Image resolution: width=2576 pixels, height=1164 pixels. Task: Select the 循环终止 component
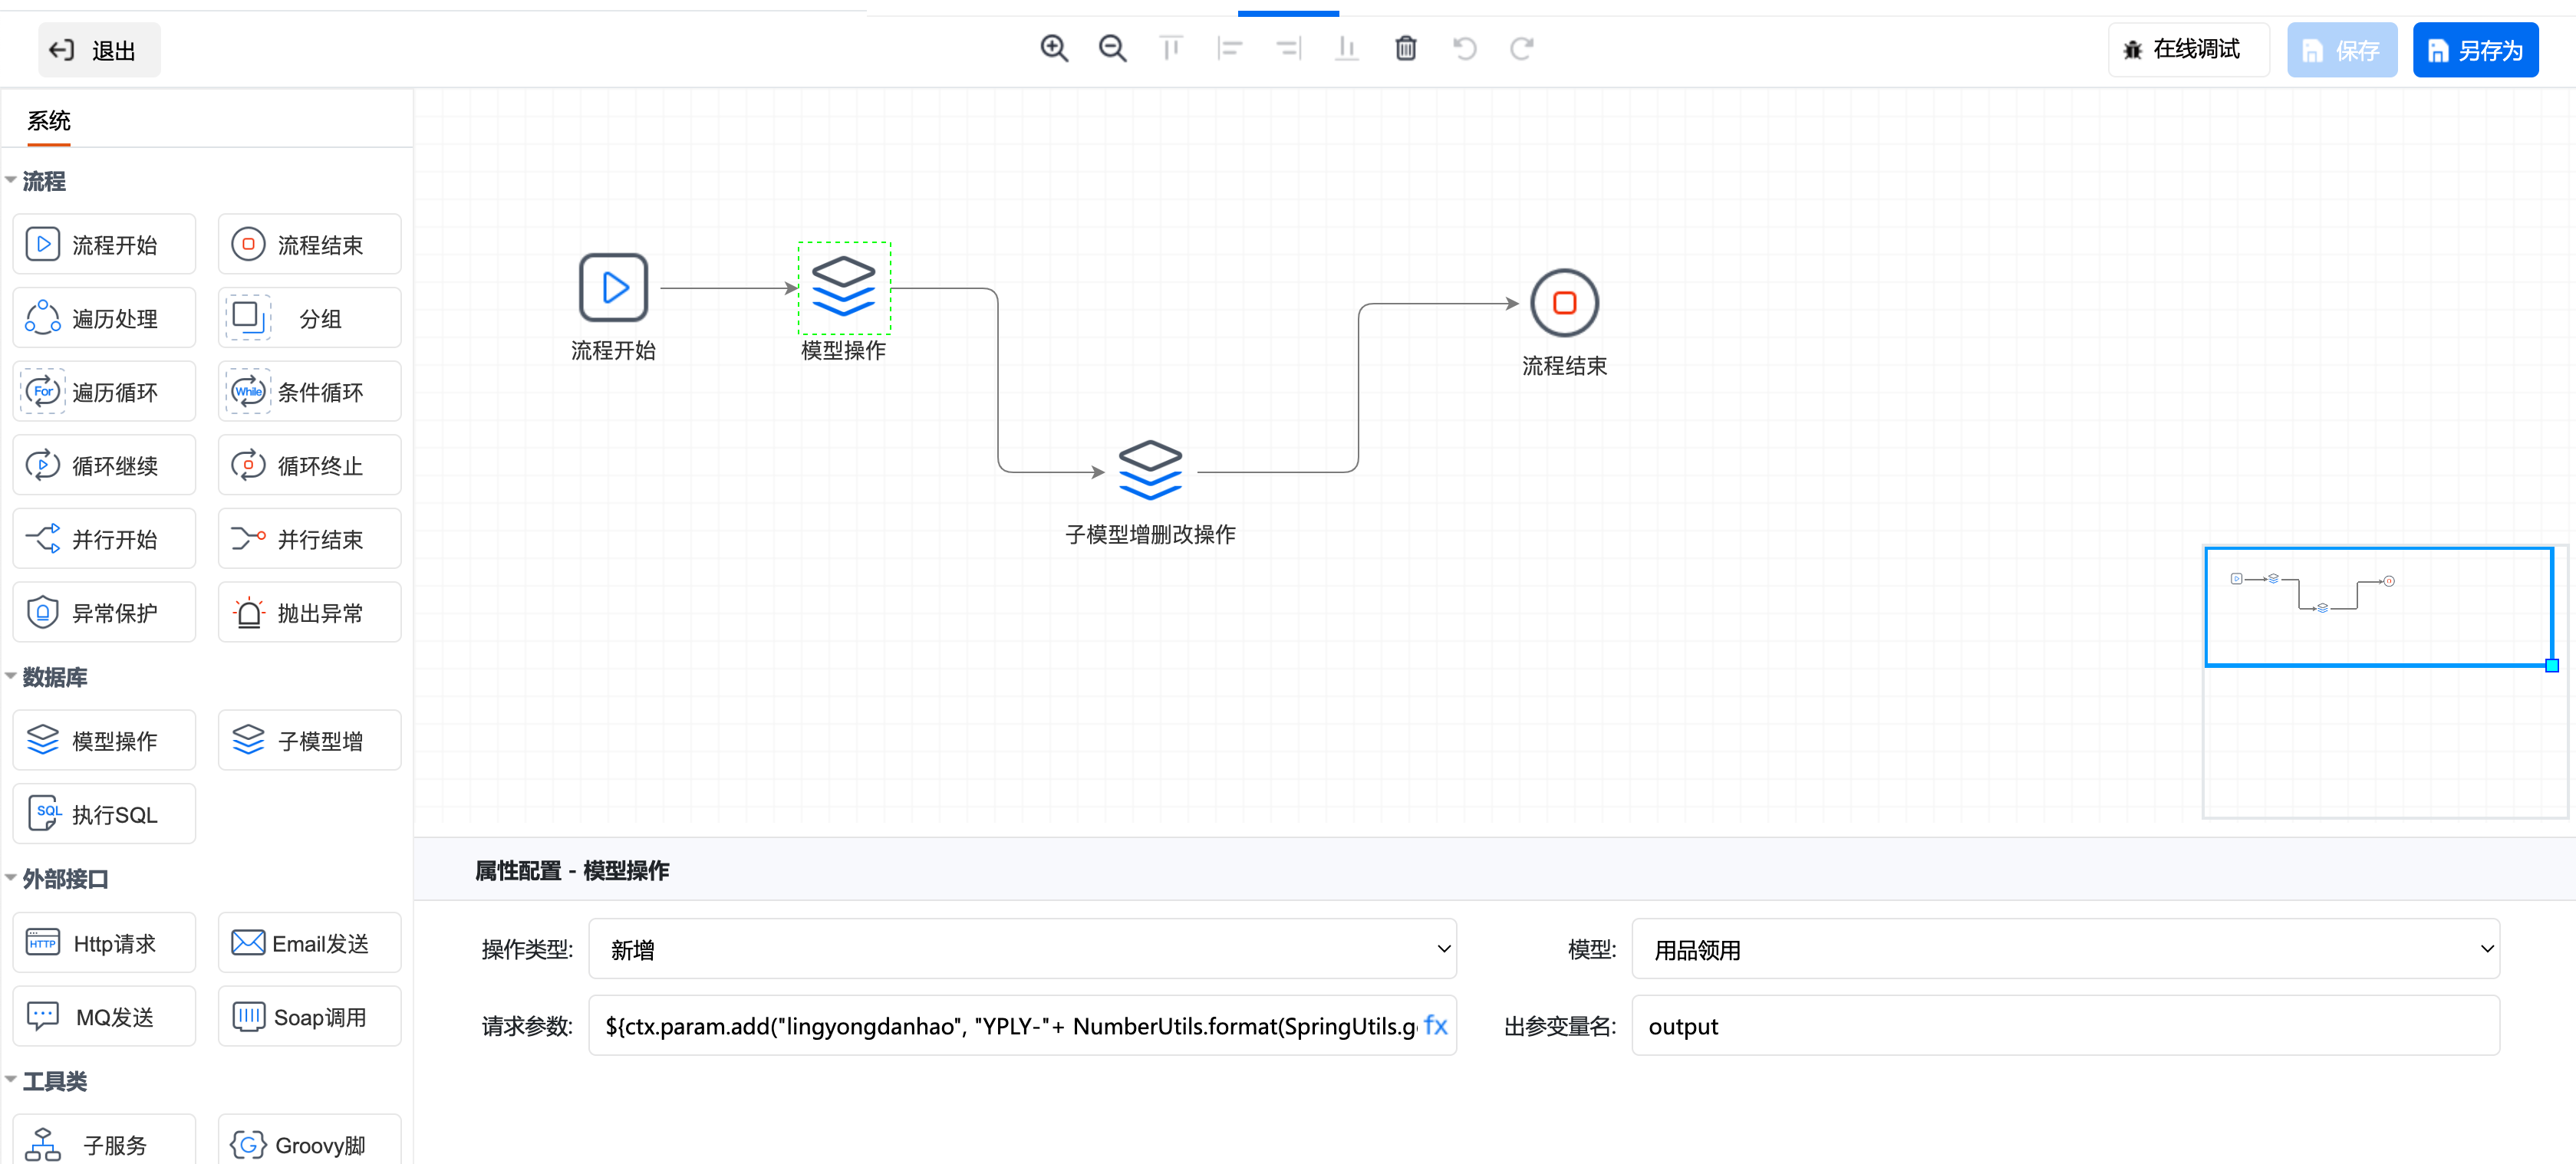tap(309, 465)
